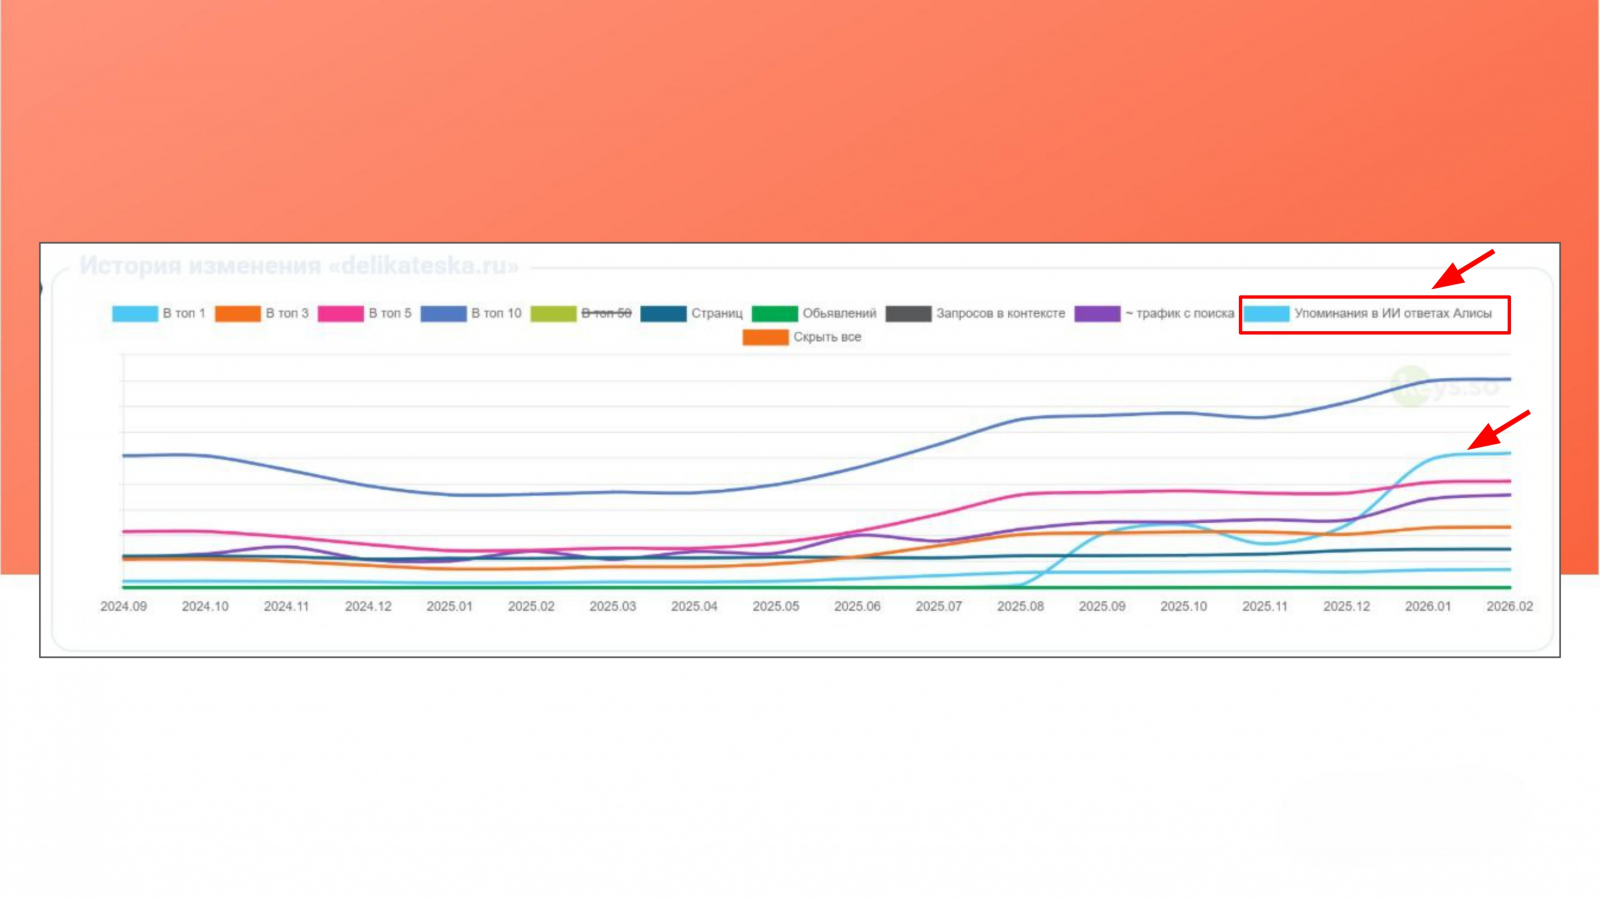Select the 2026.02 axis marker
The height and width of the screenshot is (900, 1600).
click(x=1509, y=607)
